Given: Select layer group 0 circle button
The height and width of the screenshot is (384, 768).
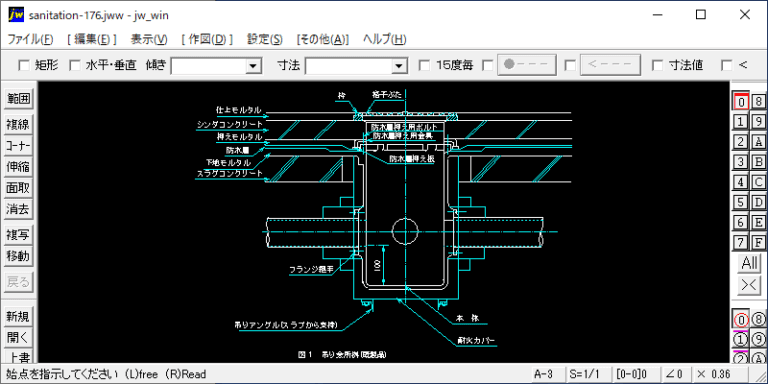Looking at the screenshot, I should point(741,320).
